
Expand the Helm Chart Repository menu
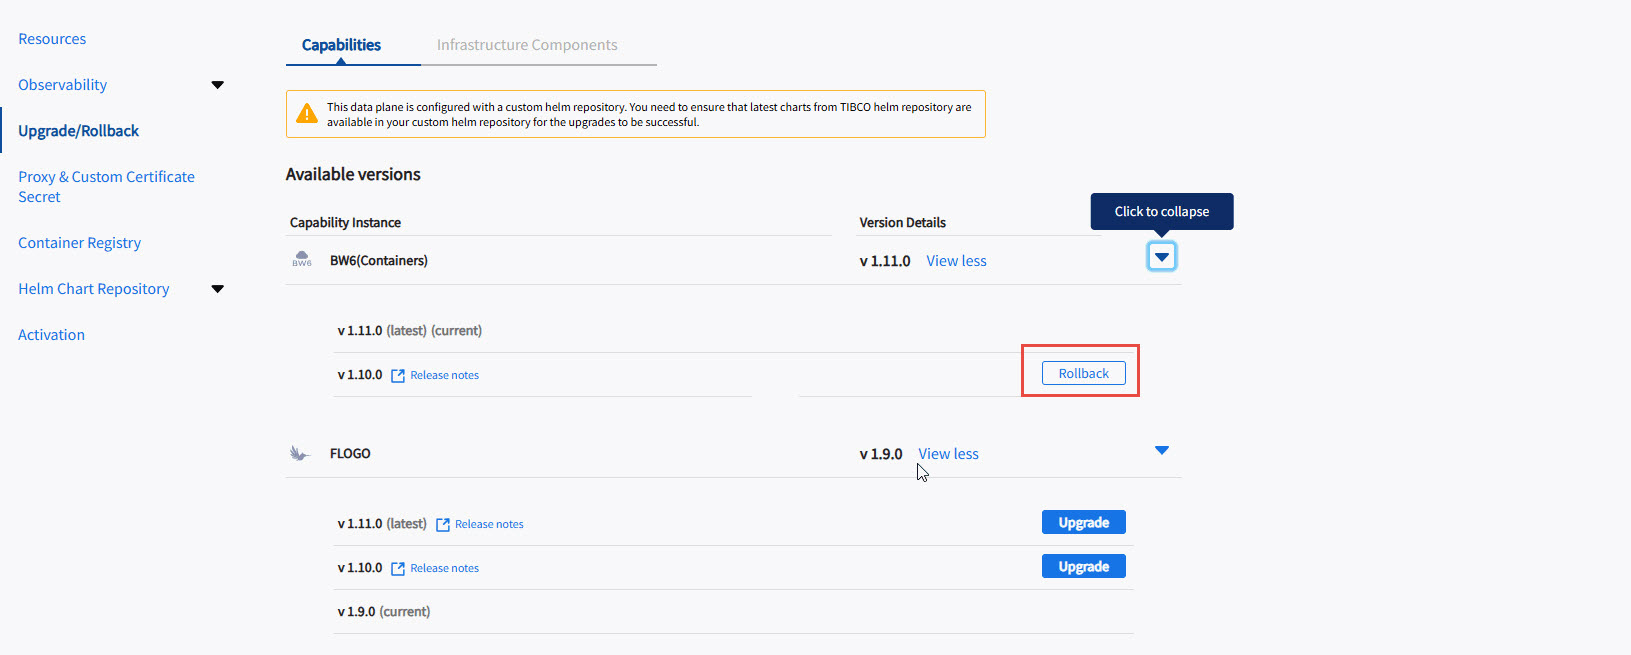tap(217, 289)
